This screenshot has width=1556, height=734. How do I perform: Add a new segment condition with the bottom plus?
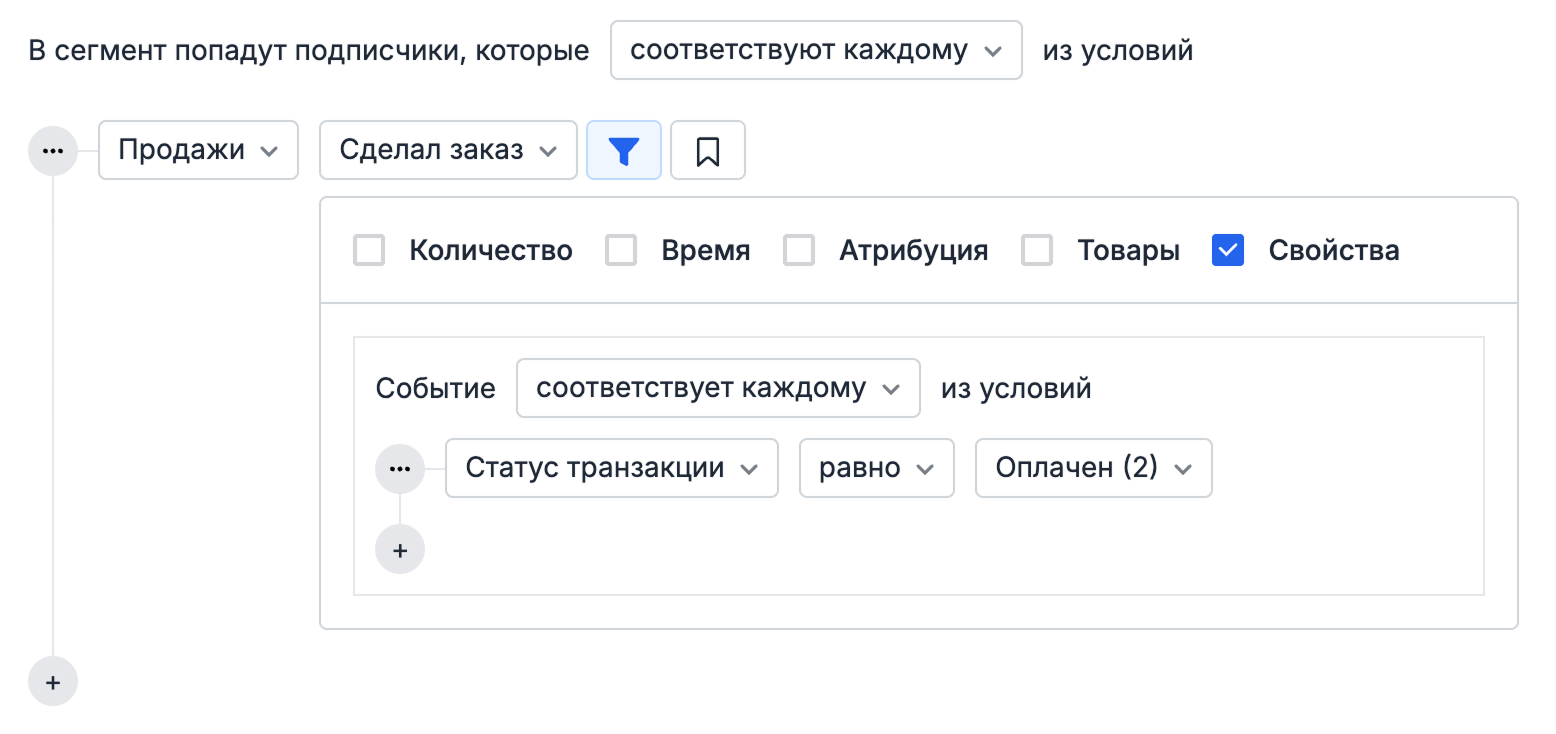click(52, 681)
